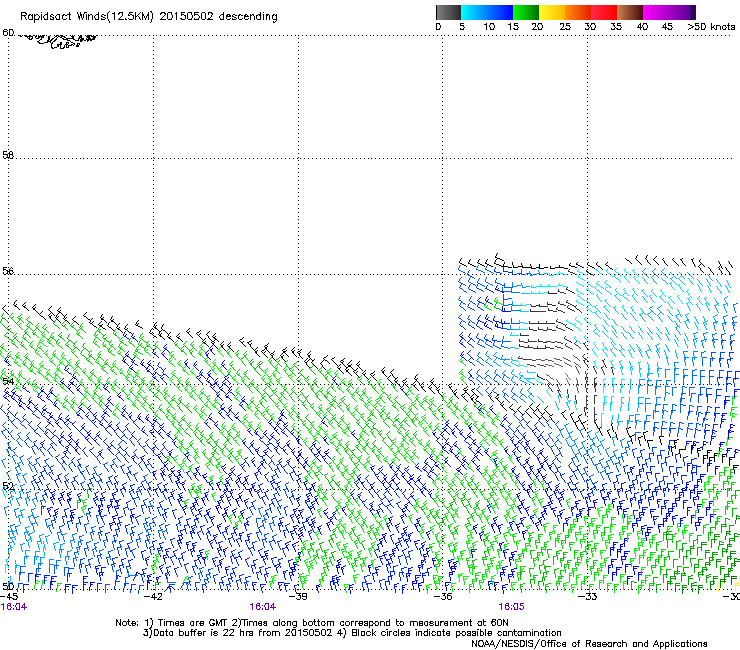
Task: Select the latitude label '52'
Action: click(x=8, y=486)
